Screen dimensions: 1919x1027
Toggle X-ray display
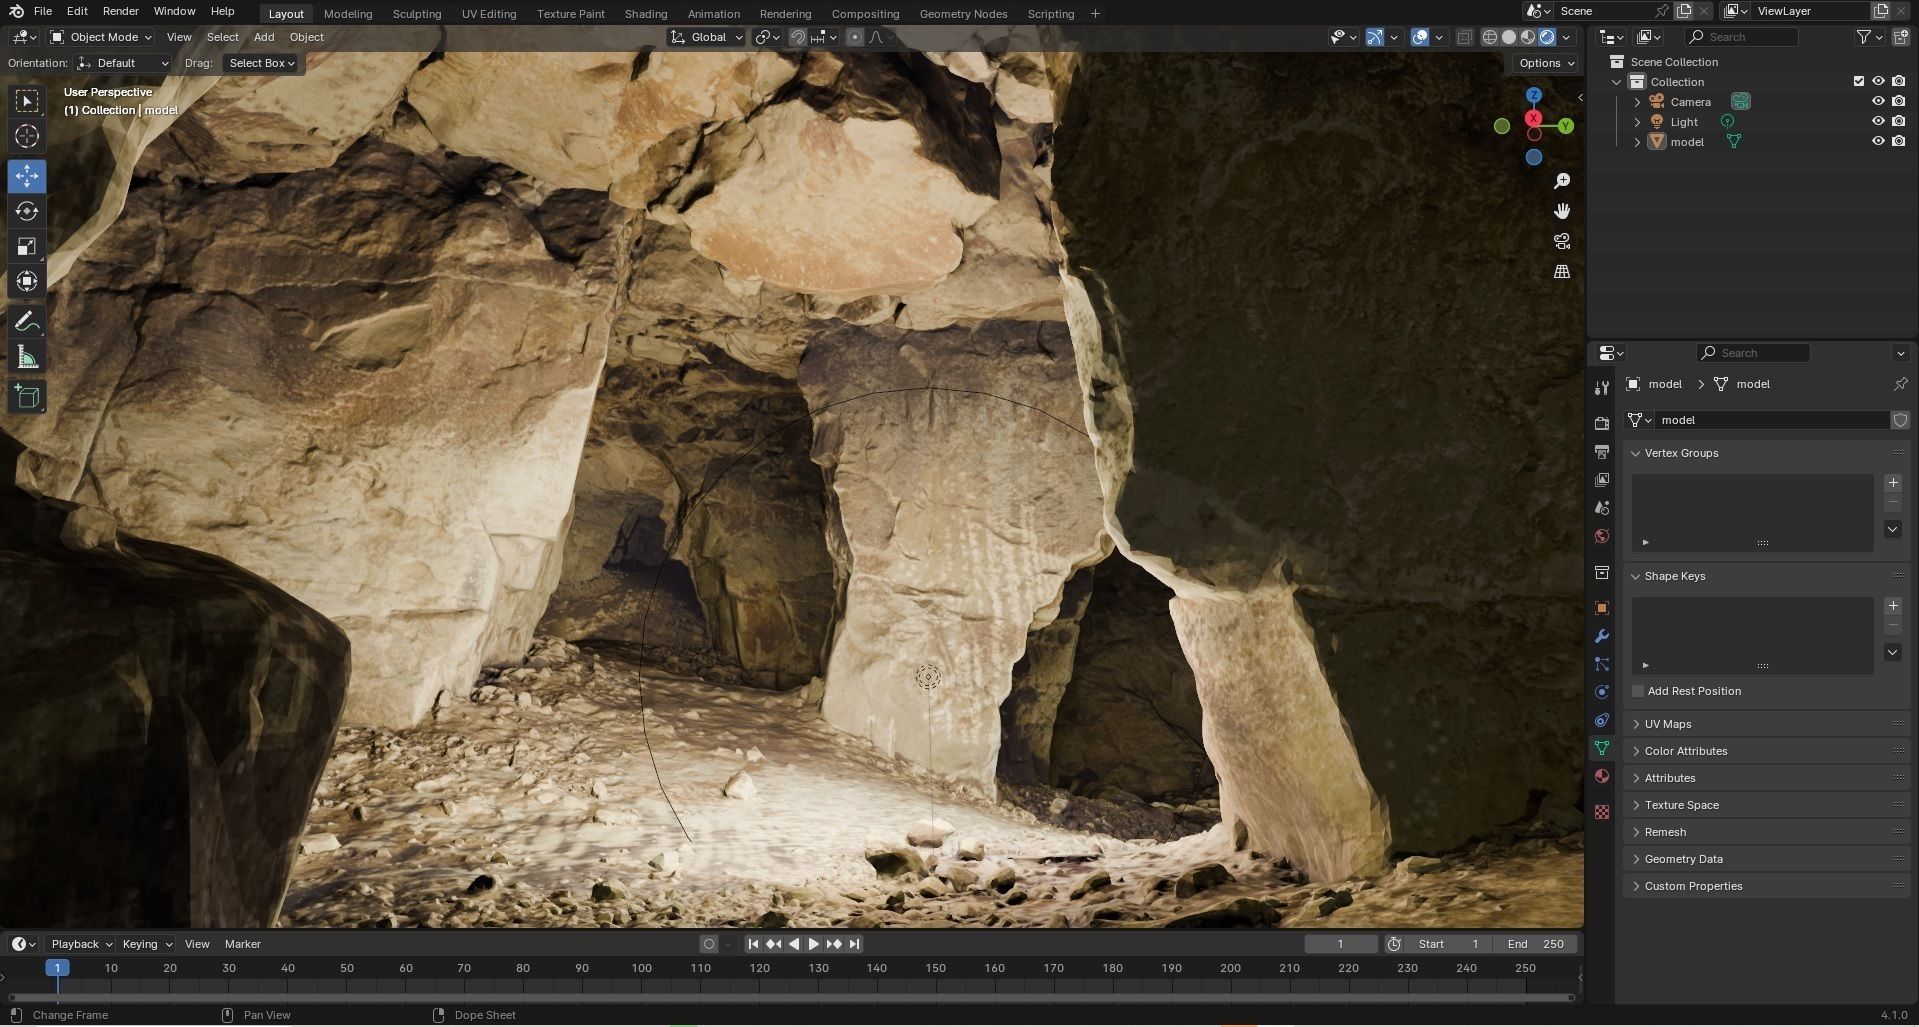tap(1464, 37)
